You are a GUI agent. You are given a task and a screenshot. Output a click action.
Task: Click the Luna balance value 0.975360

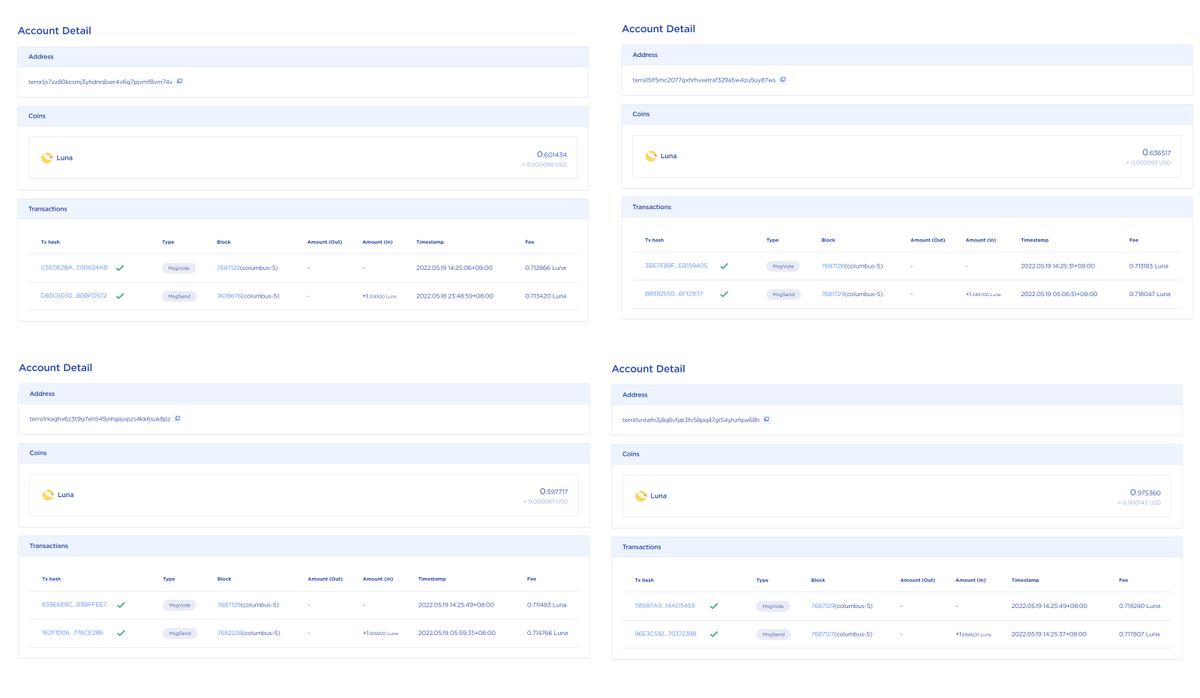[x=1145, y=493]
